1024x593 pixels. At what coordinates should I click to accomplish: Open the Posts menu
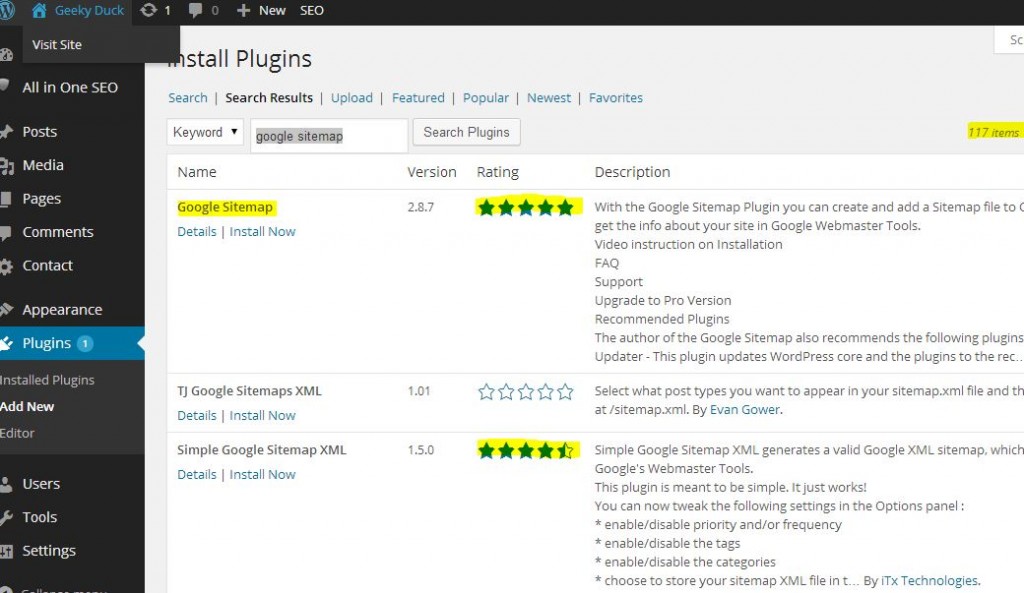pyautogui.click(x=40, y=132)
